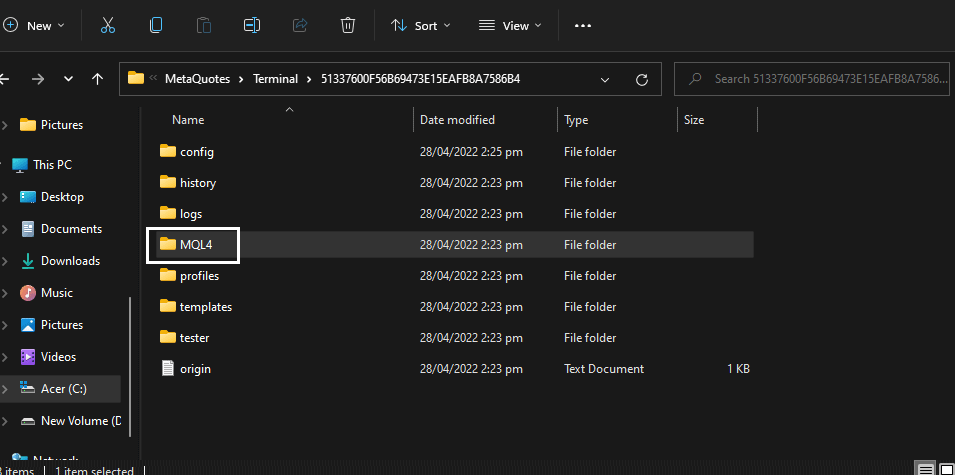
Task: Expand the Videos tree node
Action: (5, 357)
